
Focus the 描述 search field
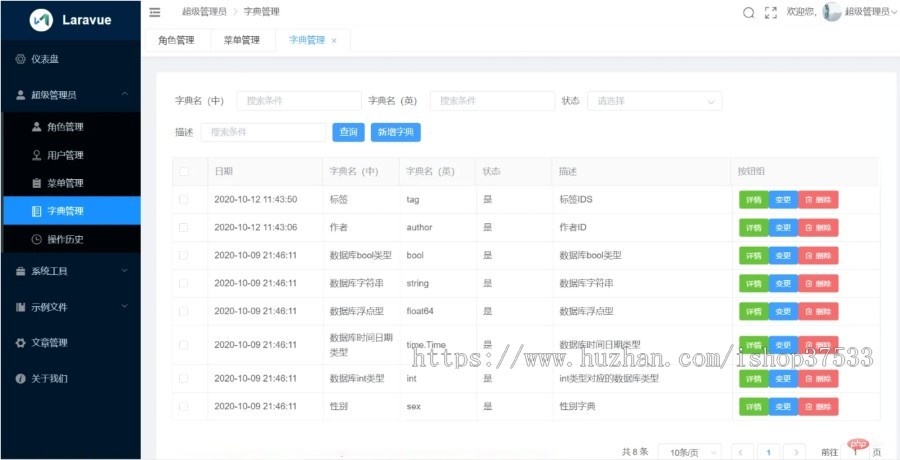263,132
